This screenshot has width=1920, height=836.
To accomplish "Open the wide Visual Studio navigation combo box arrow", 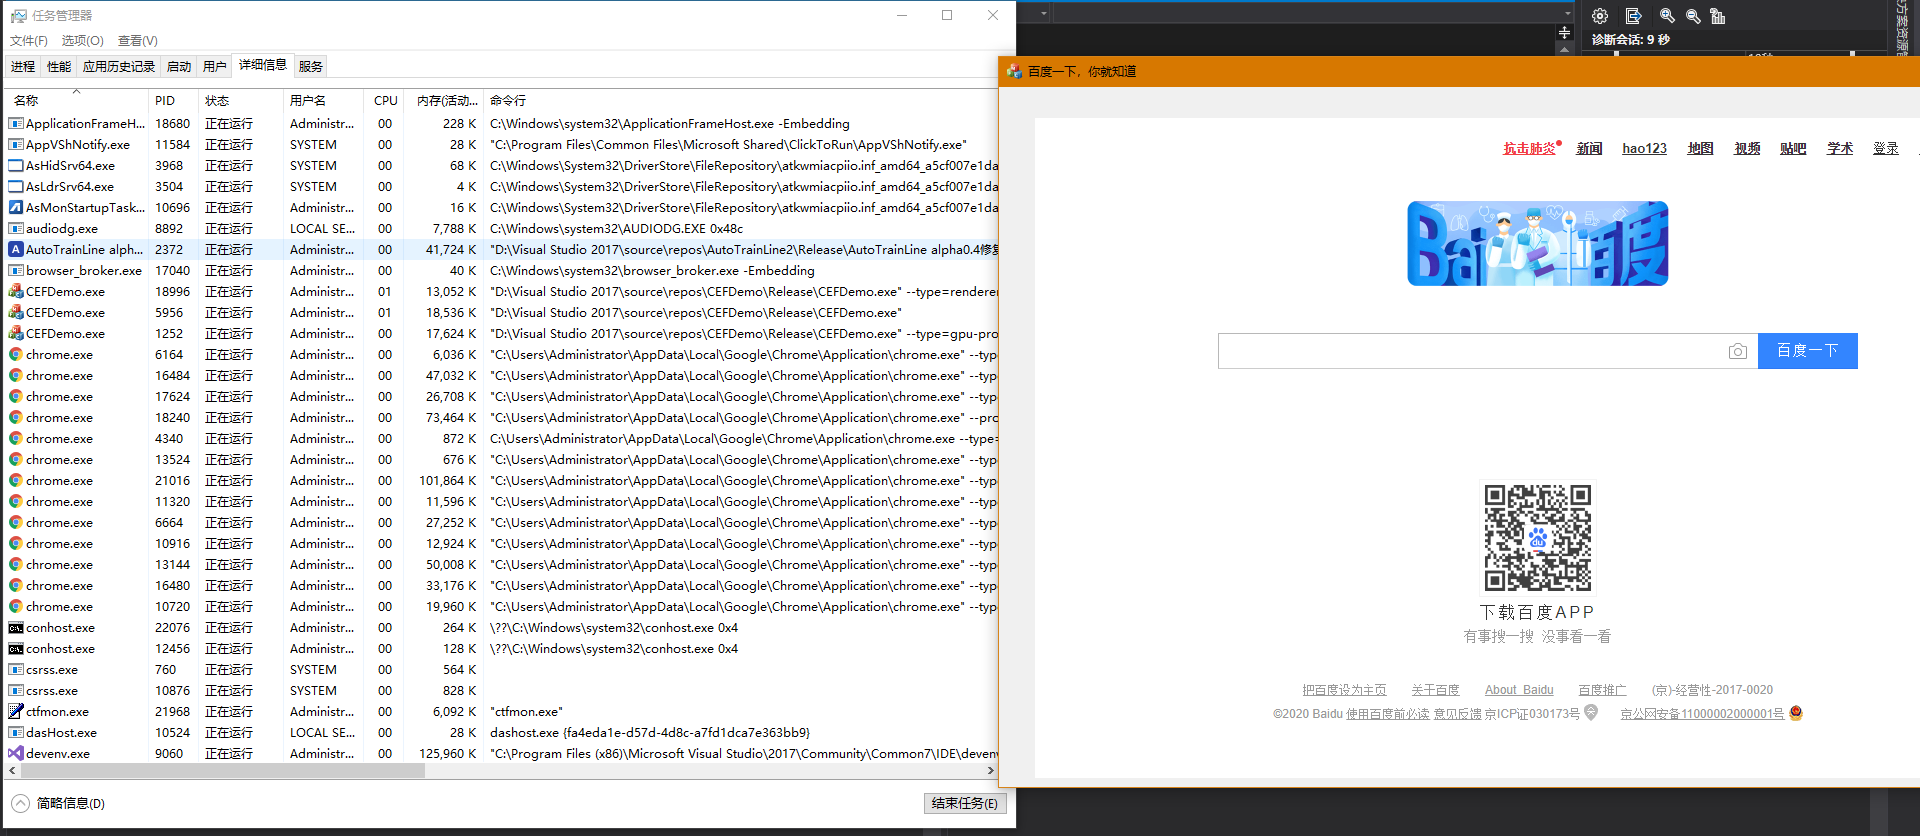I will pos(1567,13).
